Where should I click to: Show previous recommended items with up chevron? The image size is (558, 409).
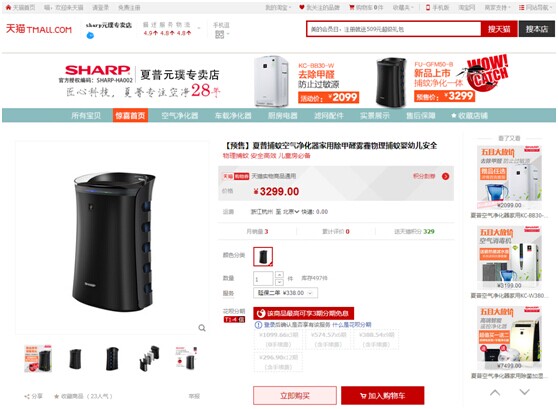[x=495, y=393]
